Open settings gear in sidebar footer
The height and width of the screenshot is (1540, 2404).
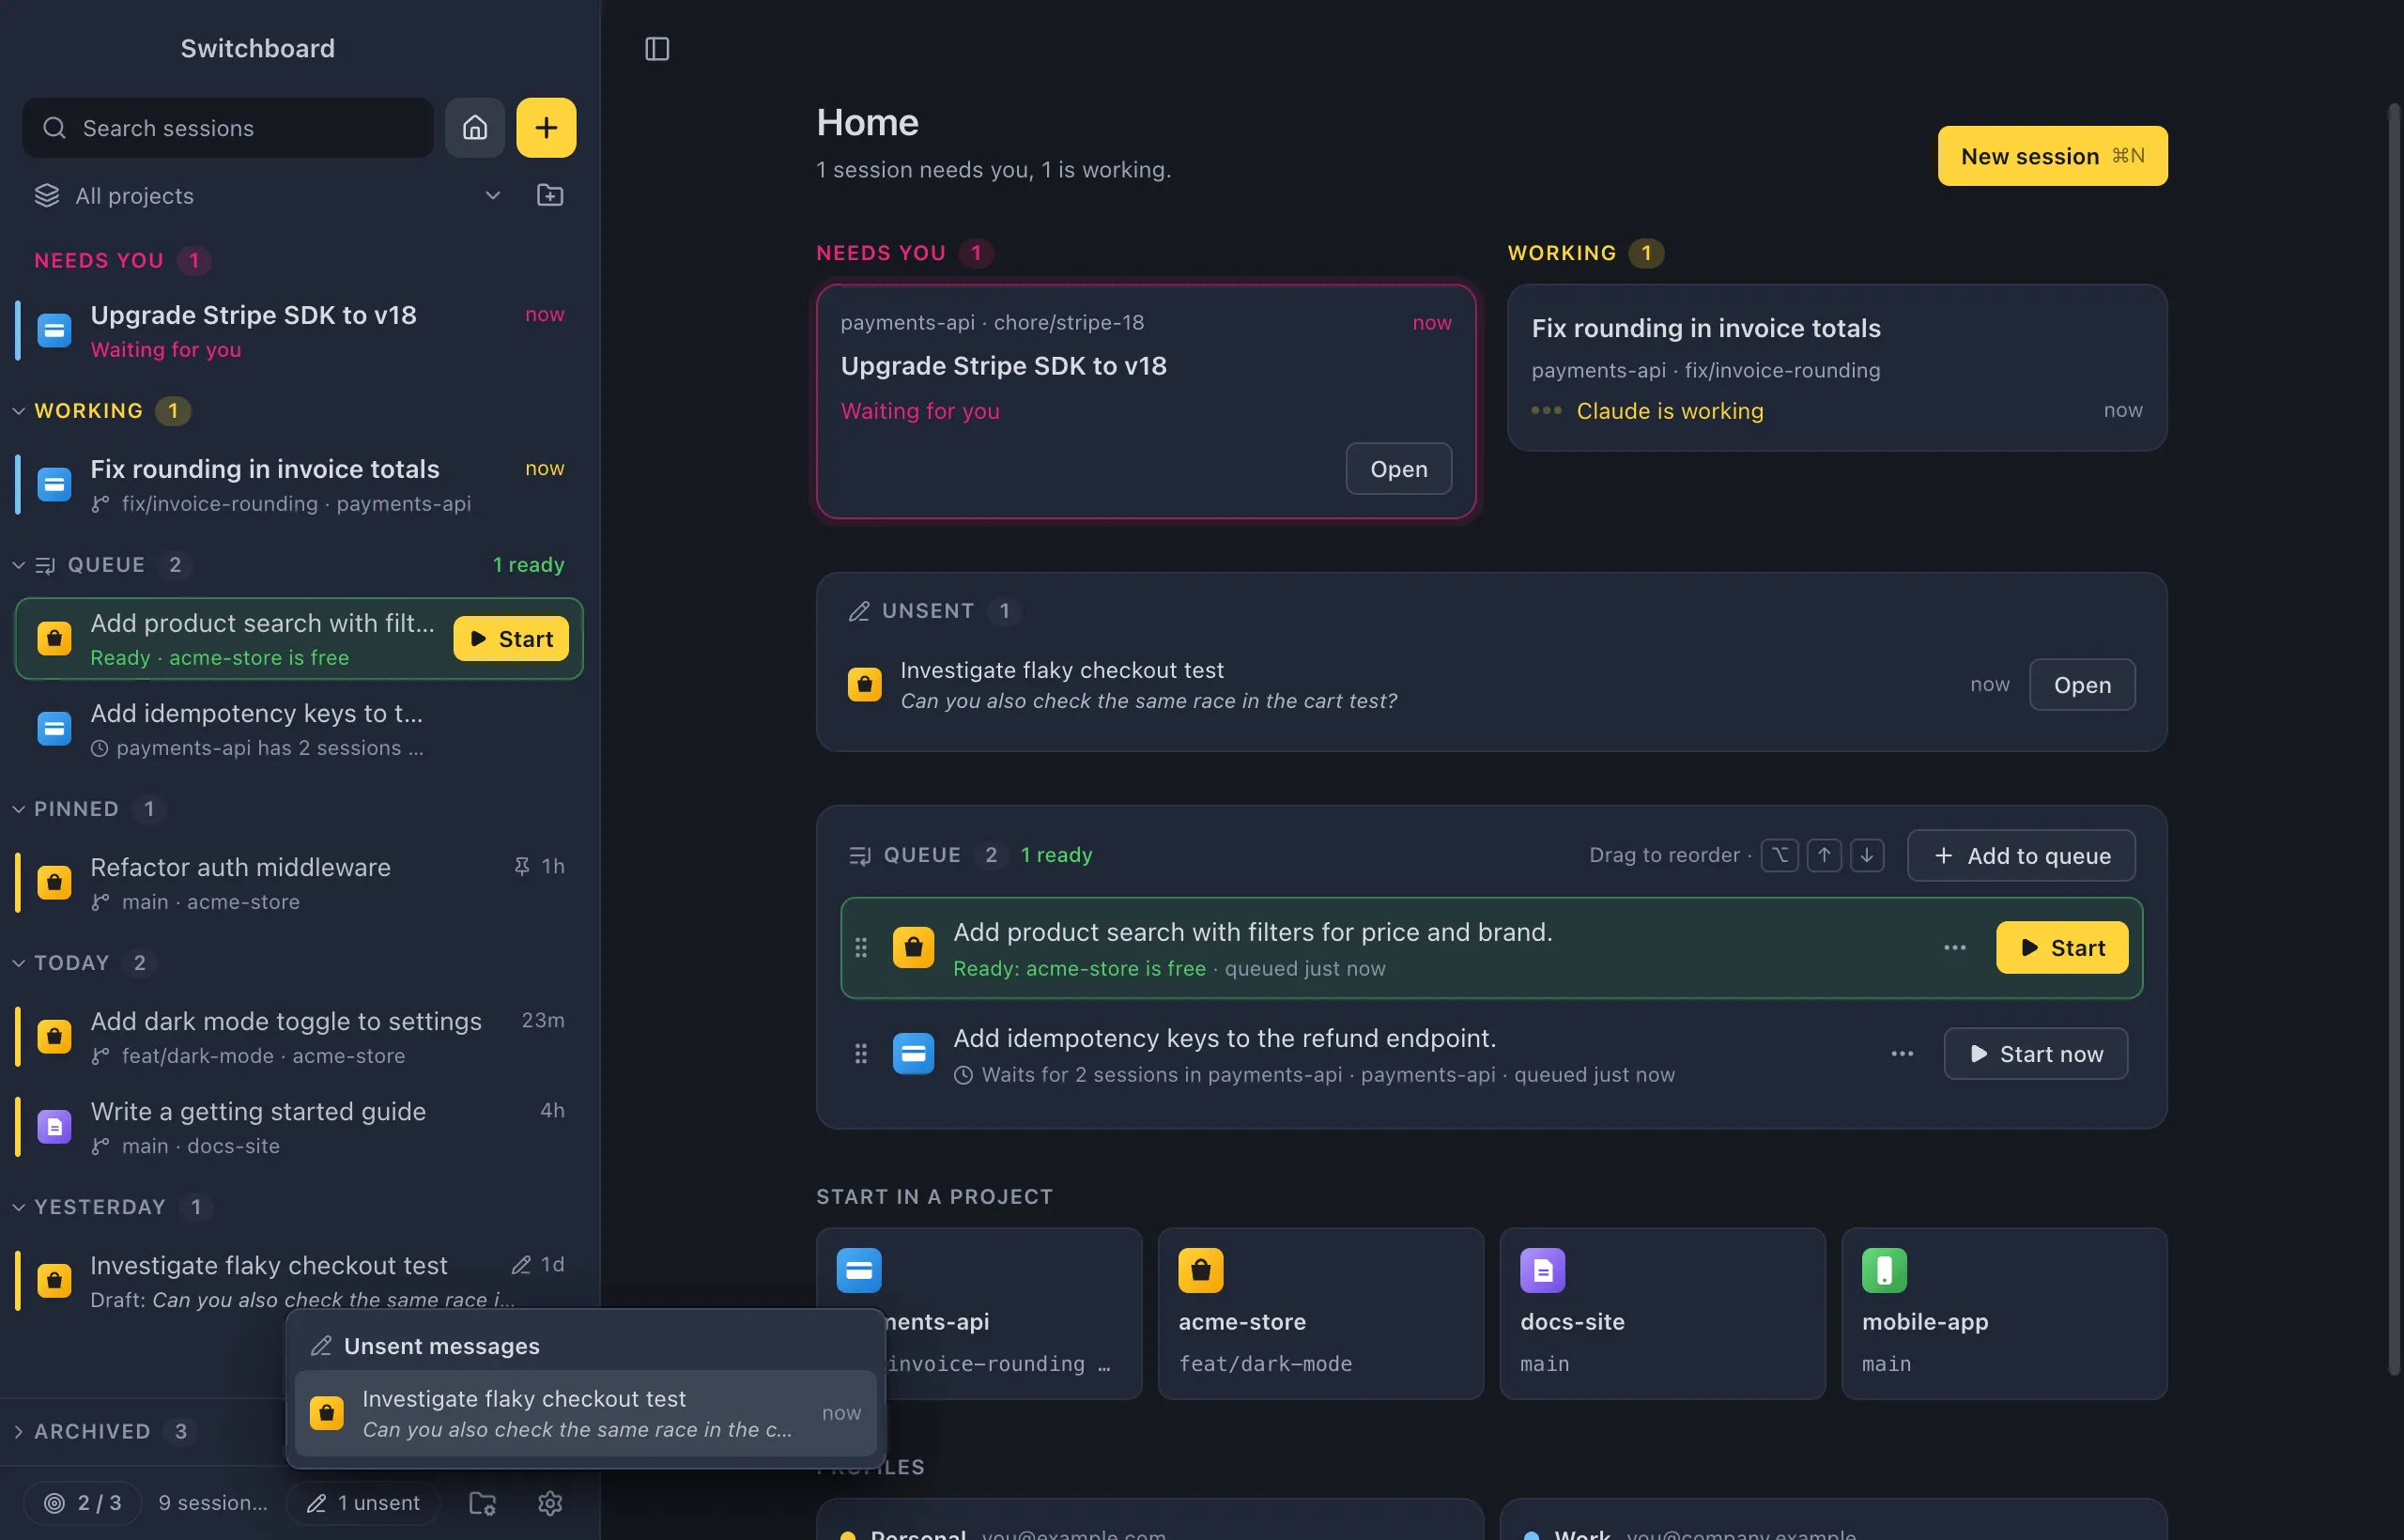tap(550, 1503)
